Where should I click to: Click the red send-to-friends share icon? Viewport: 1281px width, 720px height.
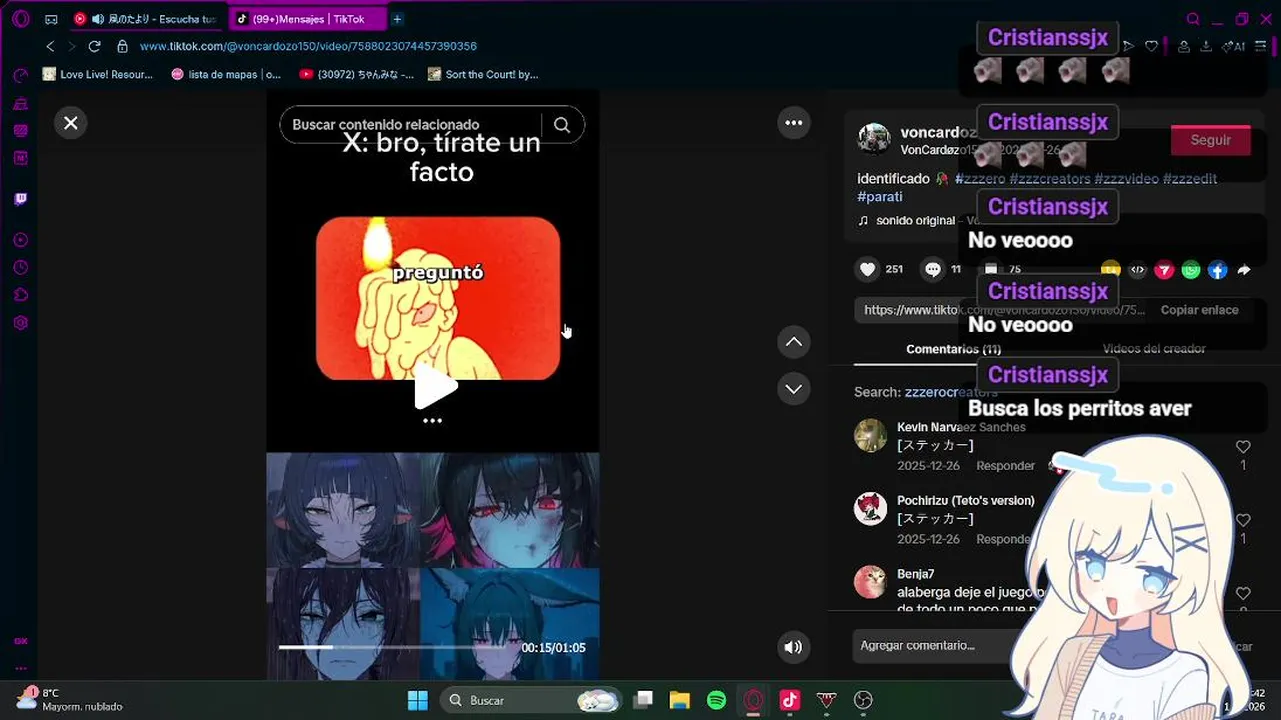pyautogui.click(x=1164, y=270)
